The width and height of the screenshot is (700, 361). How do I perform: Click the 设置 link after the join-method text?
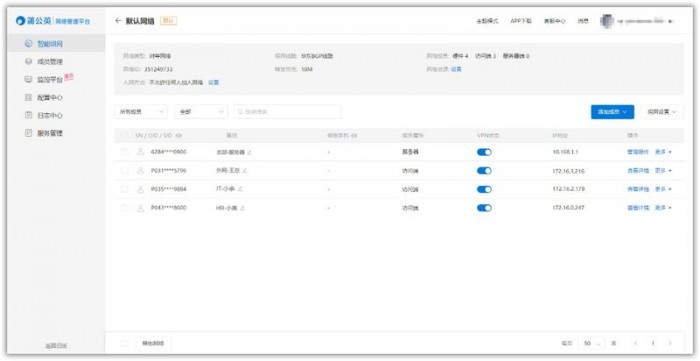pyautogui.click(x=214, y=83)
